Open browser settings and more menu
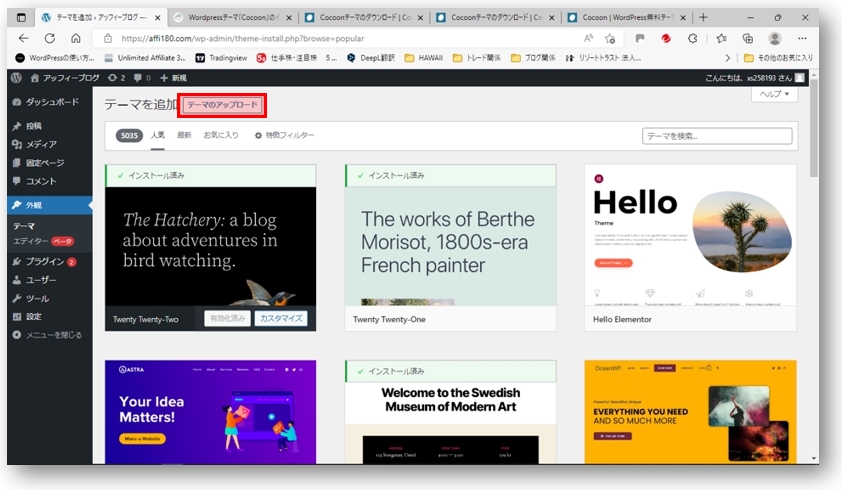Screen dimensions: 842x490 tap(802, 38)
